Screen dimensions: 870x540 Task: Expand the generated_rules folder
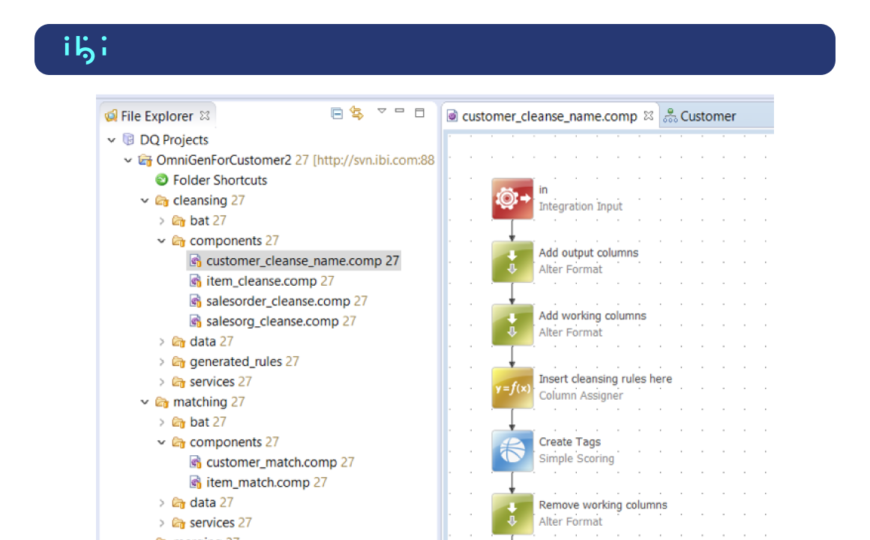tap(161, 362)
